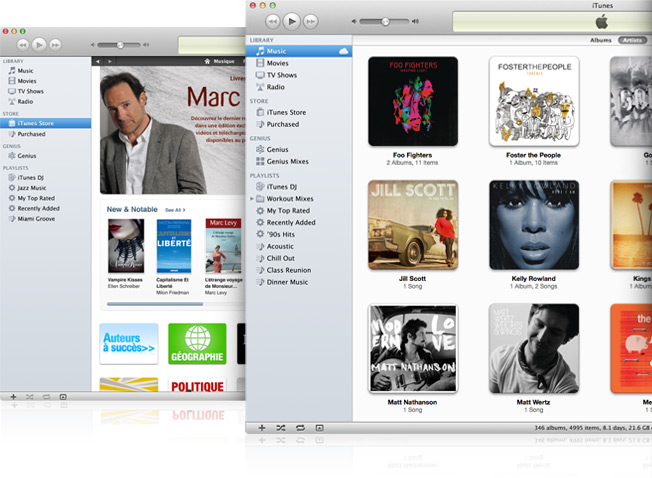Screen dimensions: 652x478
Task: Open Matt Wertz album artwork
Action: [534, 348]
